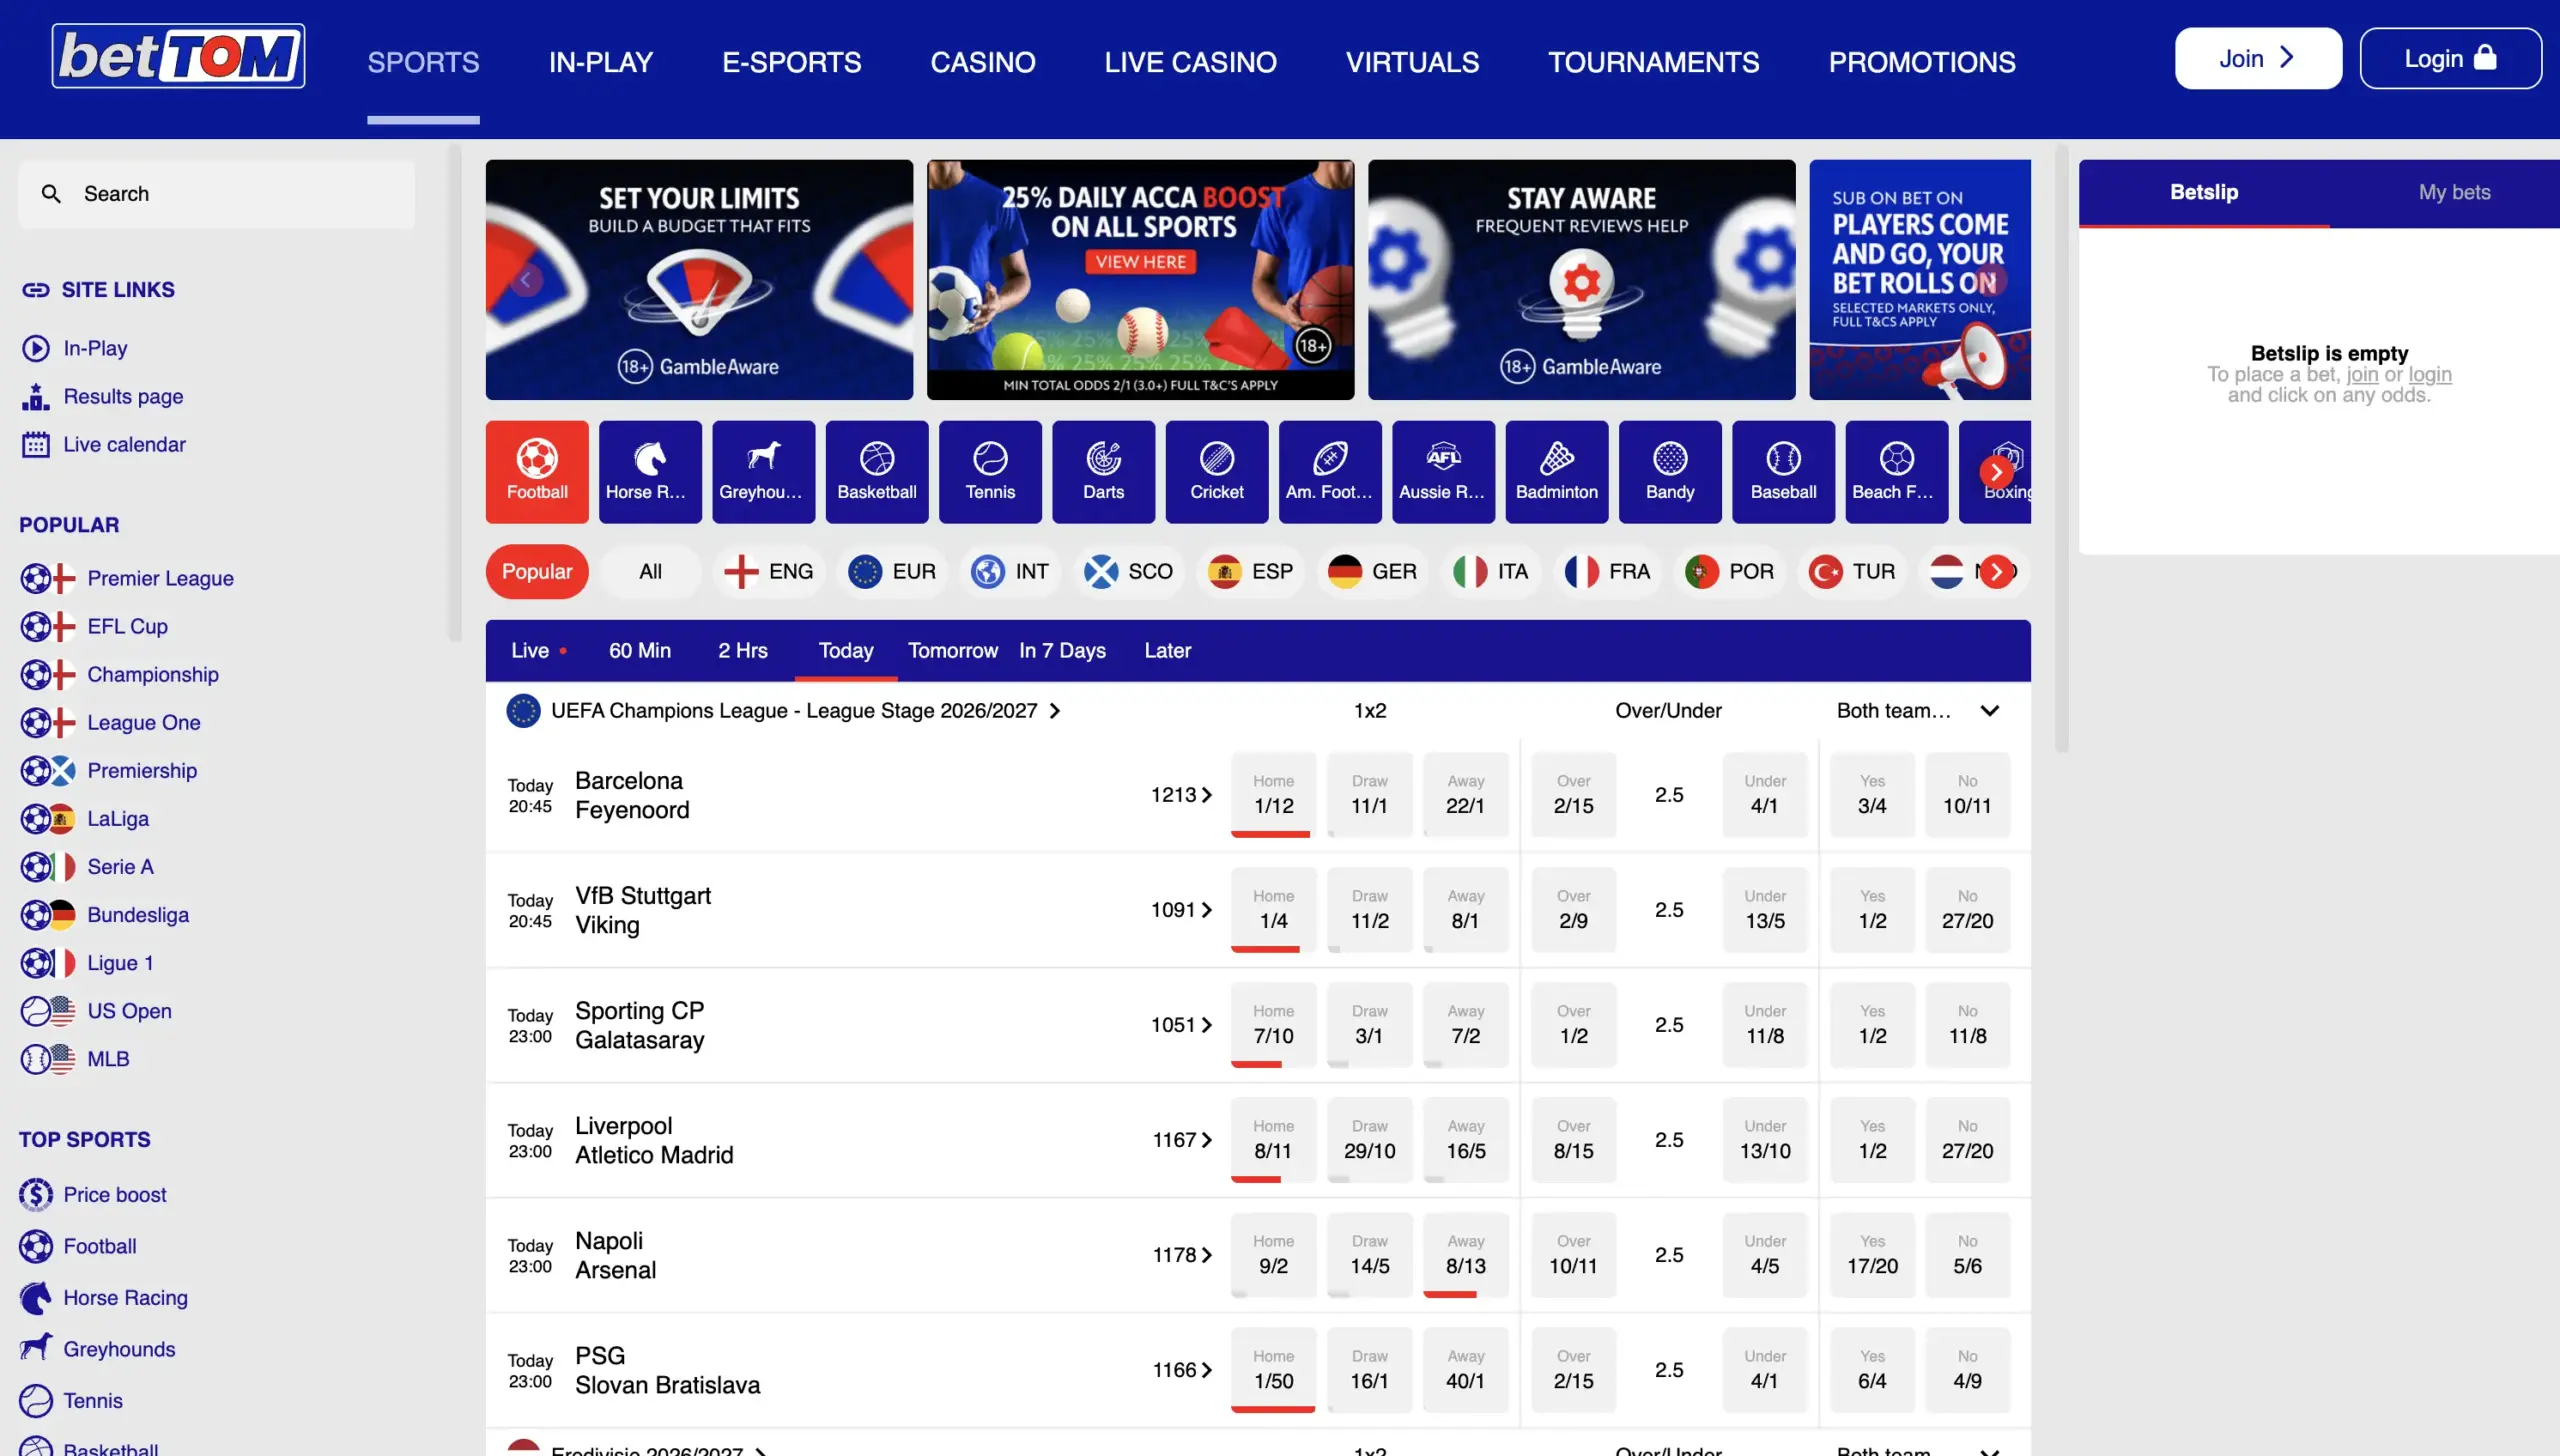Click the Join button

point(2258,58)
